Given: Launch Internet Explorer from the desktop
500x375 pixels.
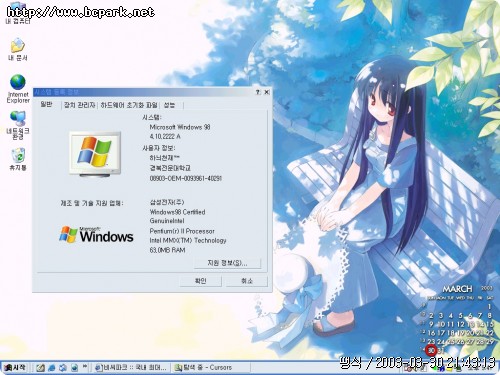Looking at the screenshot, I should (18, 89).
